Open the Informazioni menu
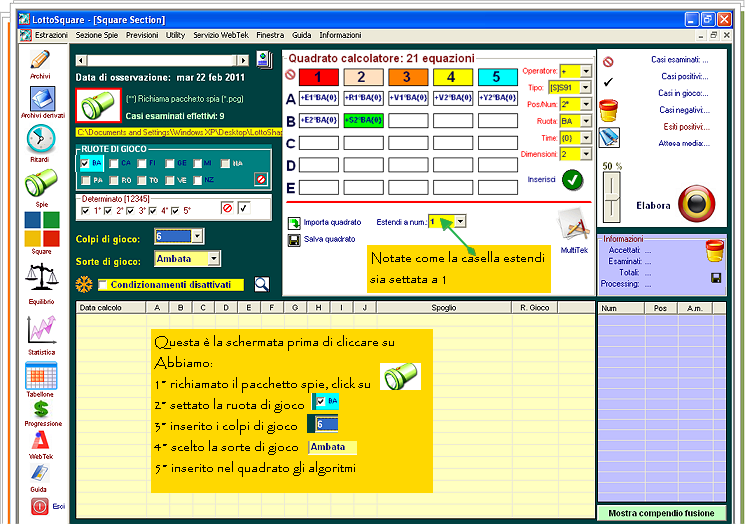745x524 pixels. click(x=340, y=35)
